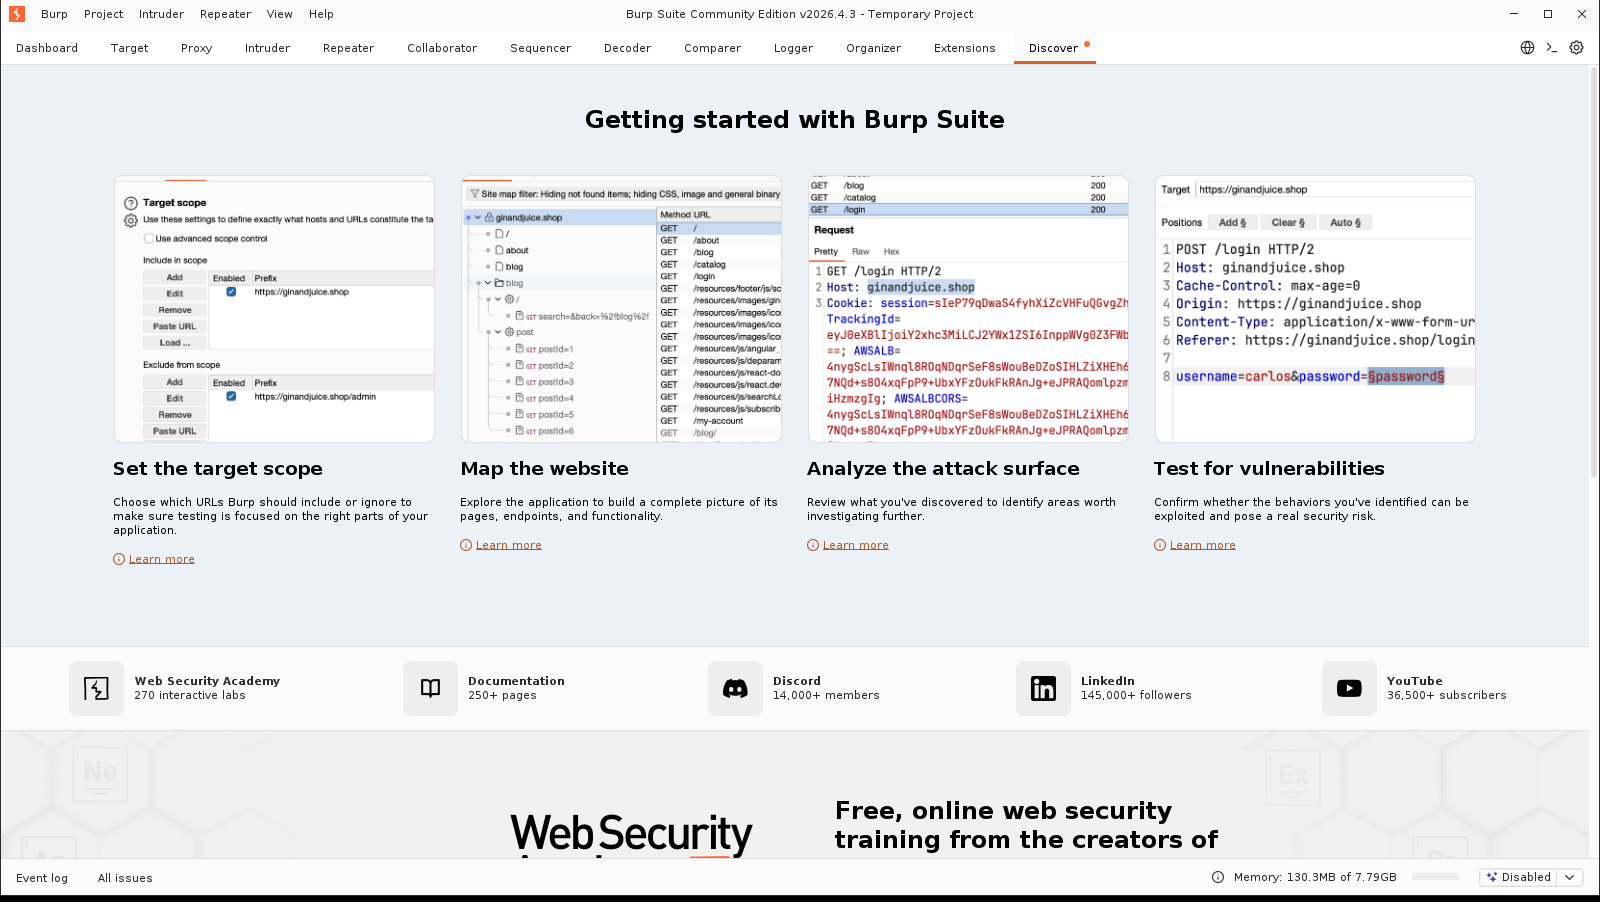Image resolution: width=1600 pixels, height=902 pixels.
Task: Open the Intruder menu
Action: [x=161, y=14]
